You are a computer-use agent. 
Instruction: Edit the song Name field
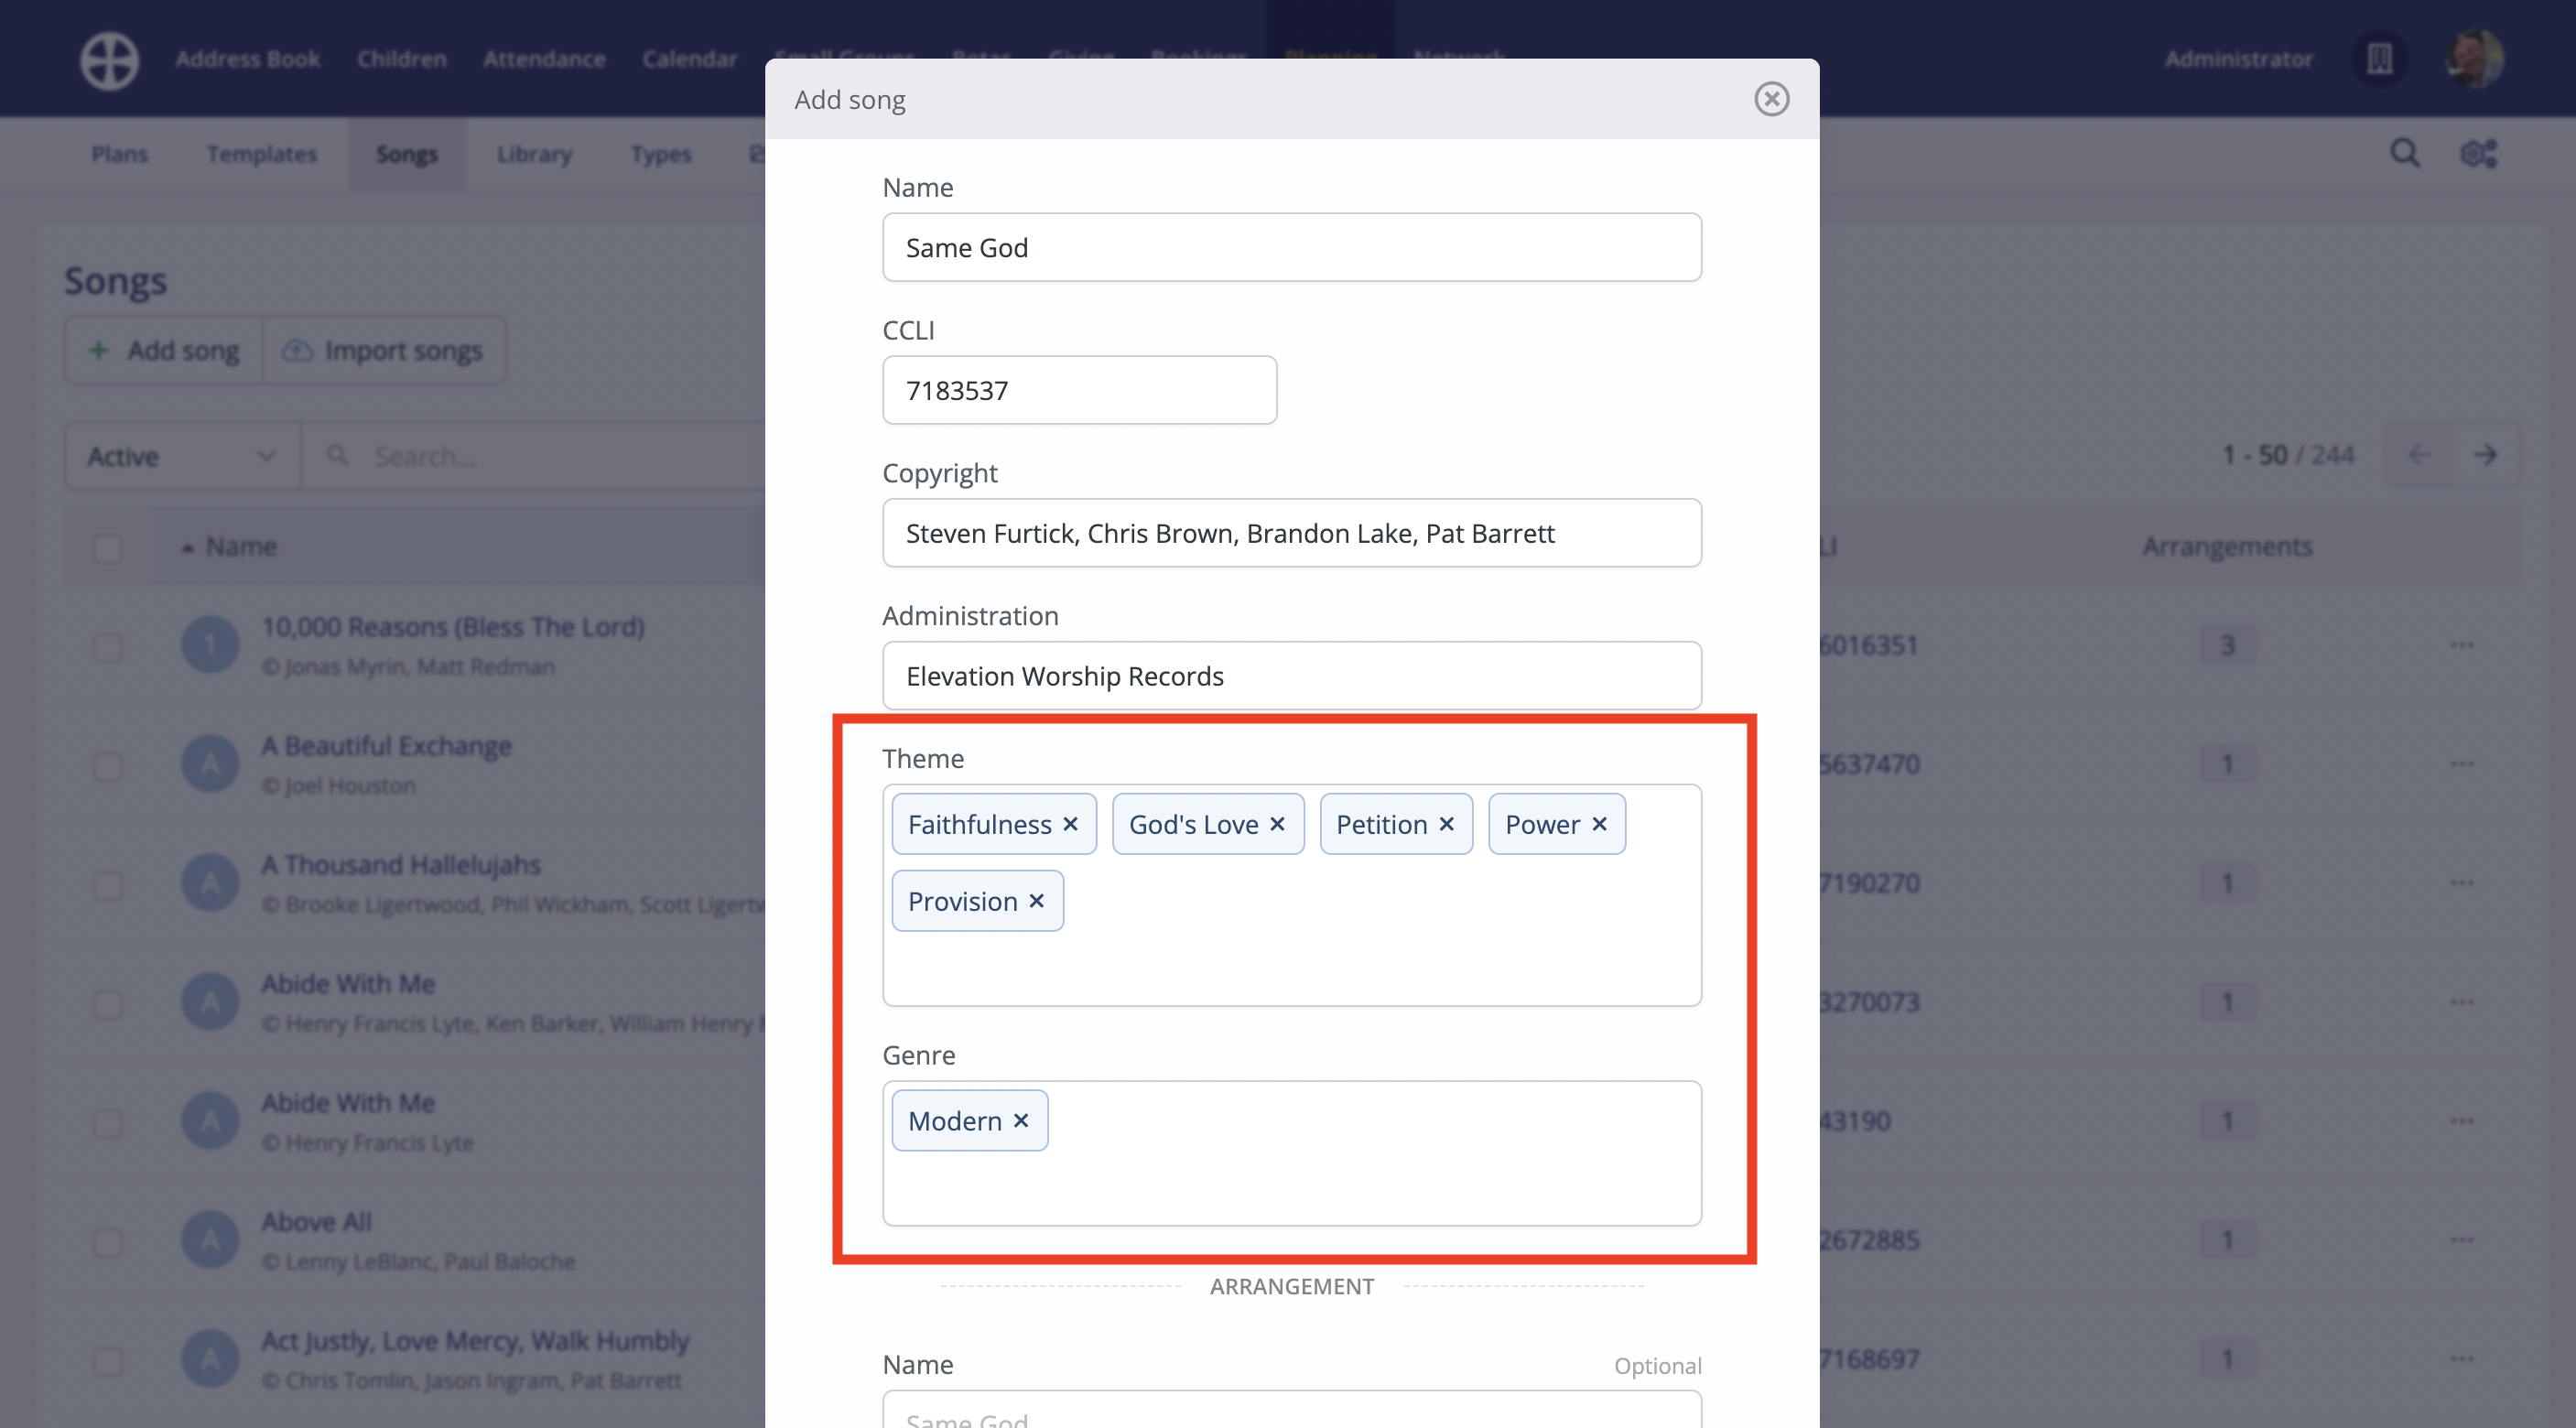(1291, 247)
